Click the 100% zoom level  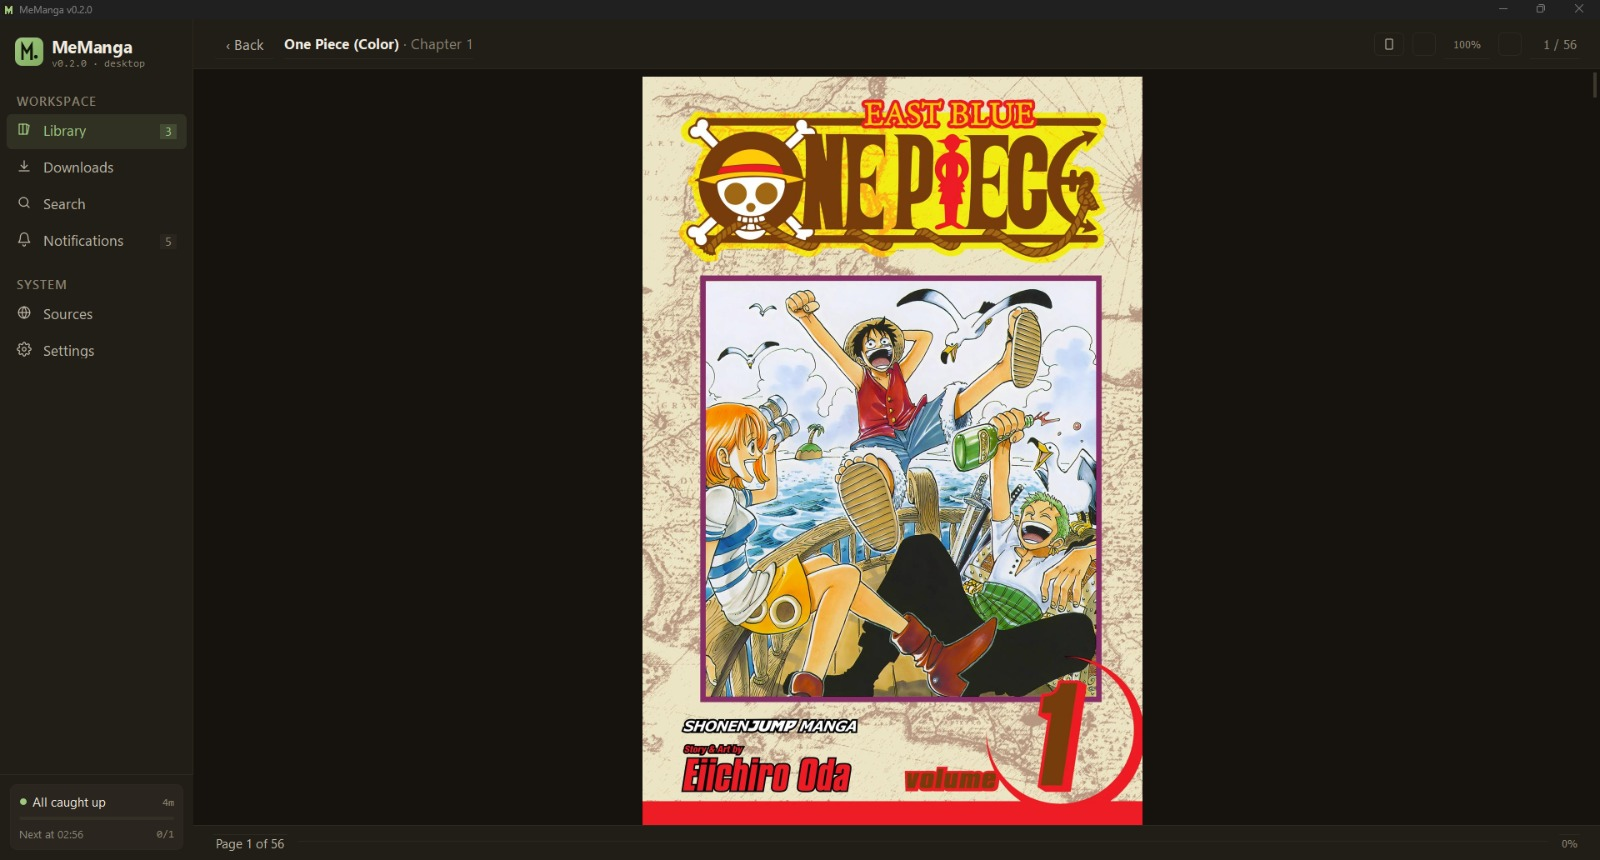(1467, 45)
